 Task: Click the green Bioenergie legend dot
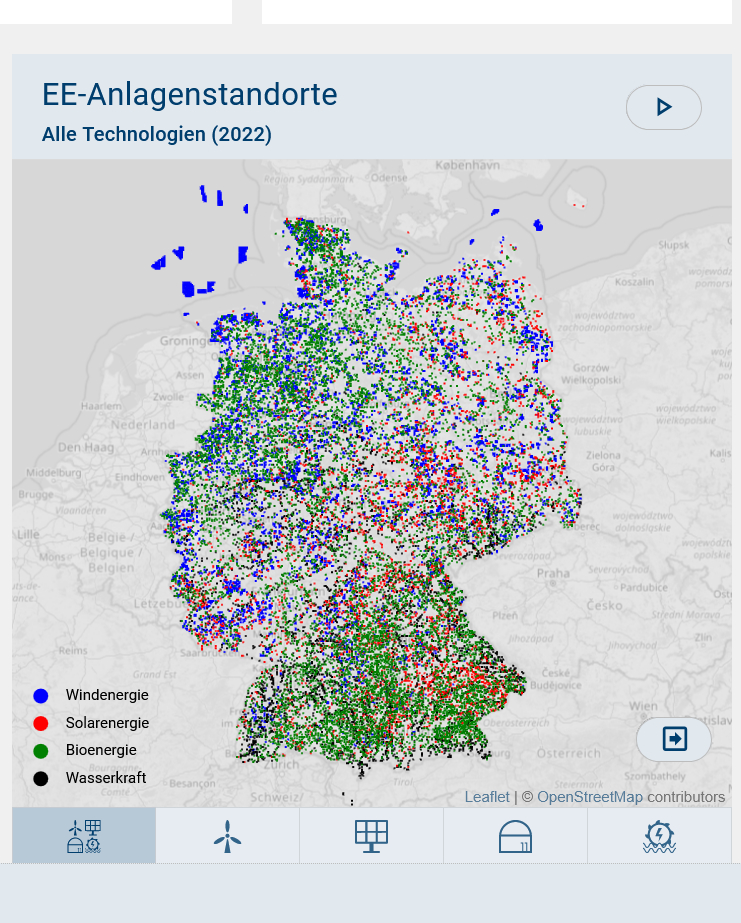click(x=41, y=750)
